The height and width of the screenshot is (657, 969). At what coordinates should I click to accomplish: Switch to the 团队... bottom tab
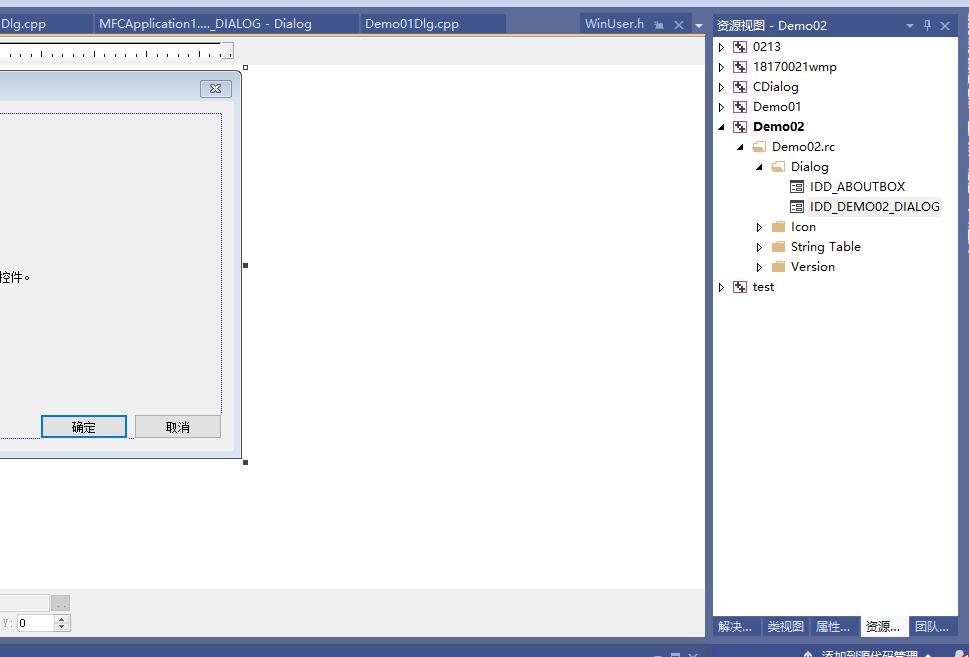pos(933,627)
